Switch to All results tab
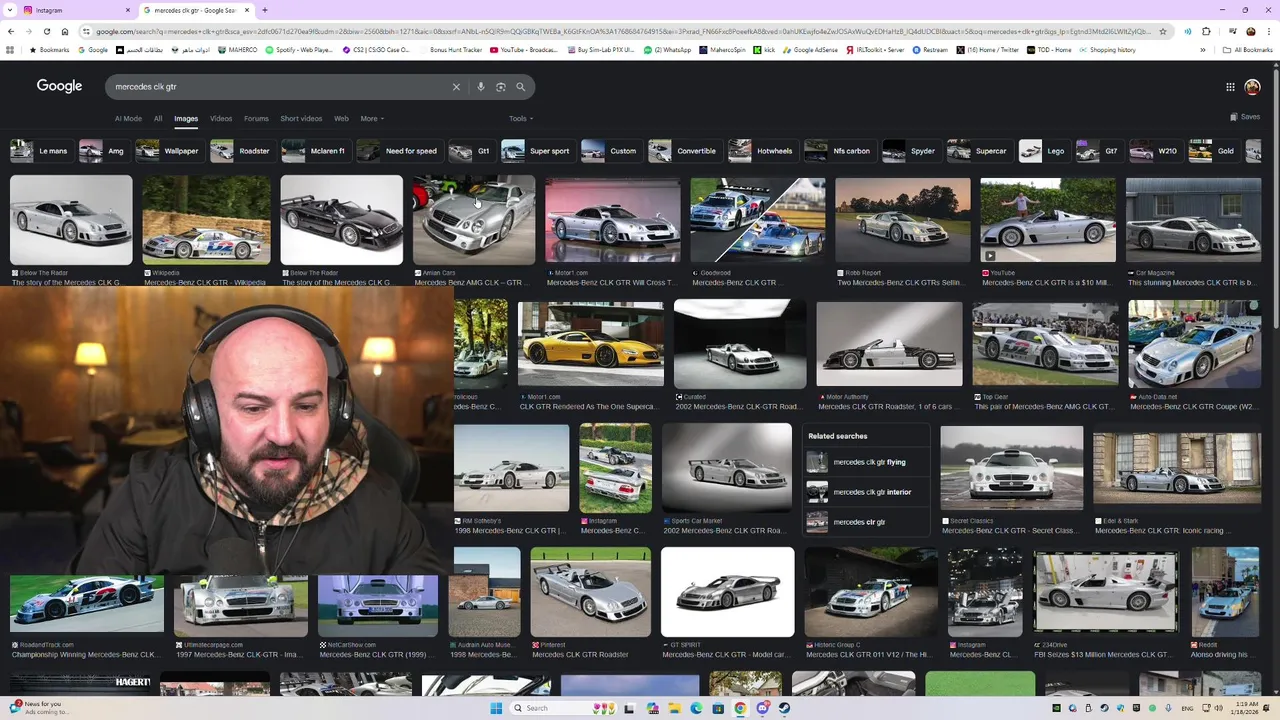The image size is (1280, 720). click(x=158, y=118)
